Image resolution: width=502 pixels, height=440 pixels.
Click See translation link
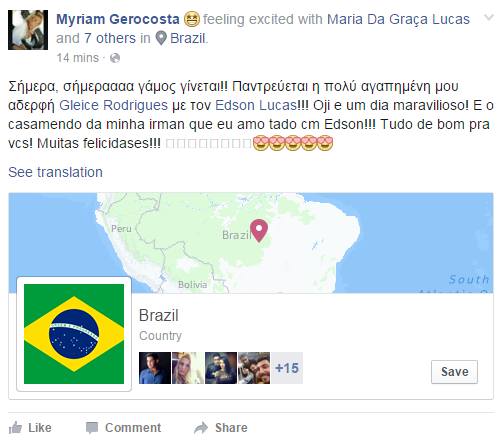55,172
